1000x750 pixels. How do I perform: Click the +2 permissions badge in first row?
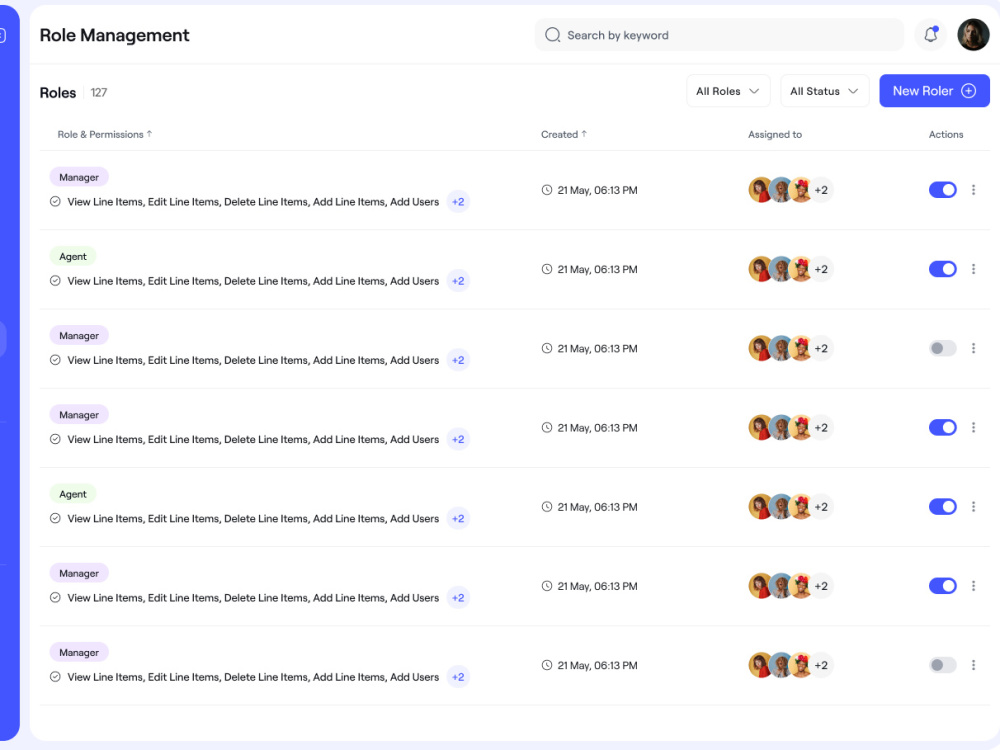458,202
